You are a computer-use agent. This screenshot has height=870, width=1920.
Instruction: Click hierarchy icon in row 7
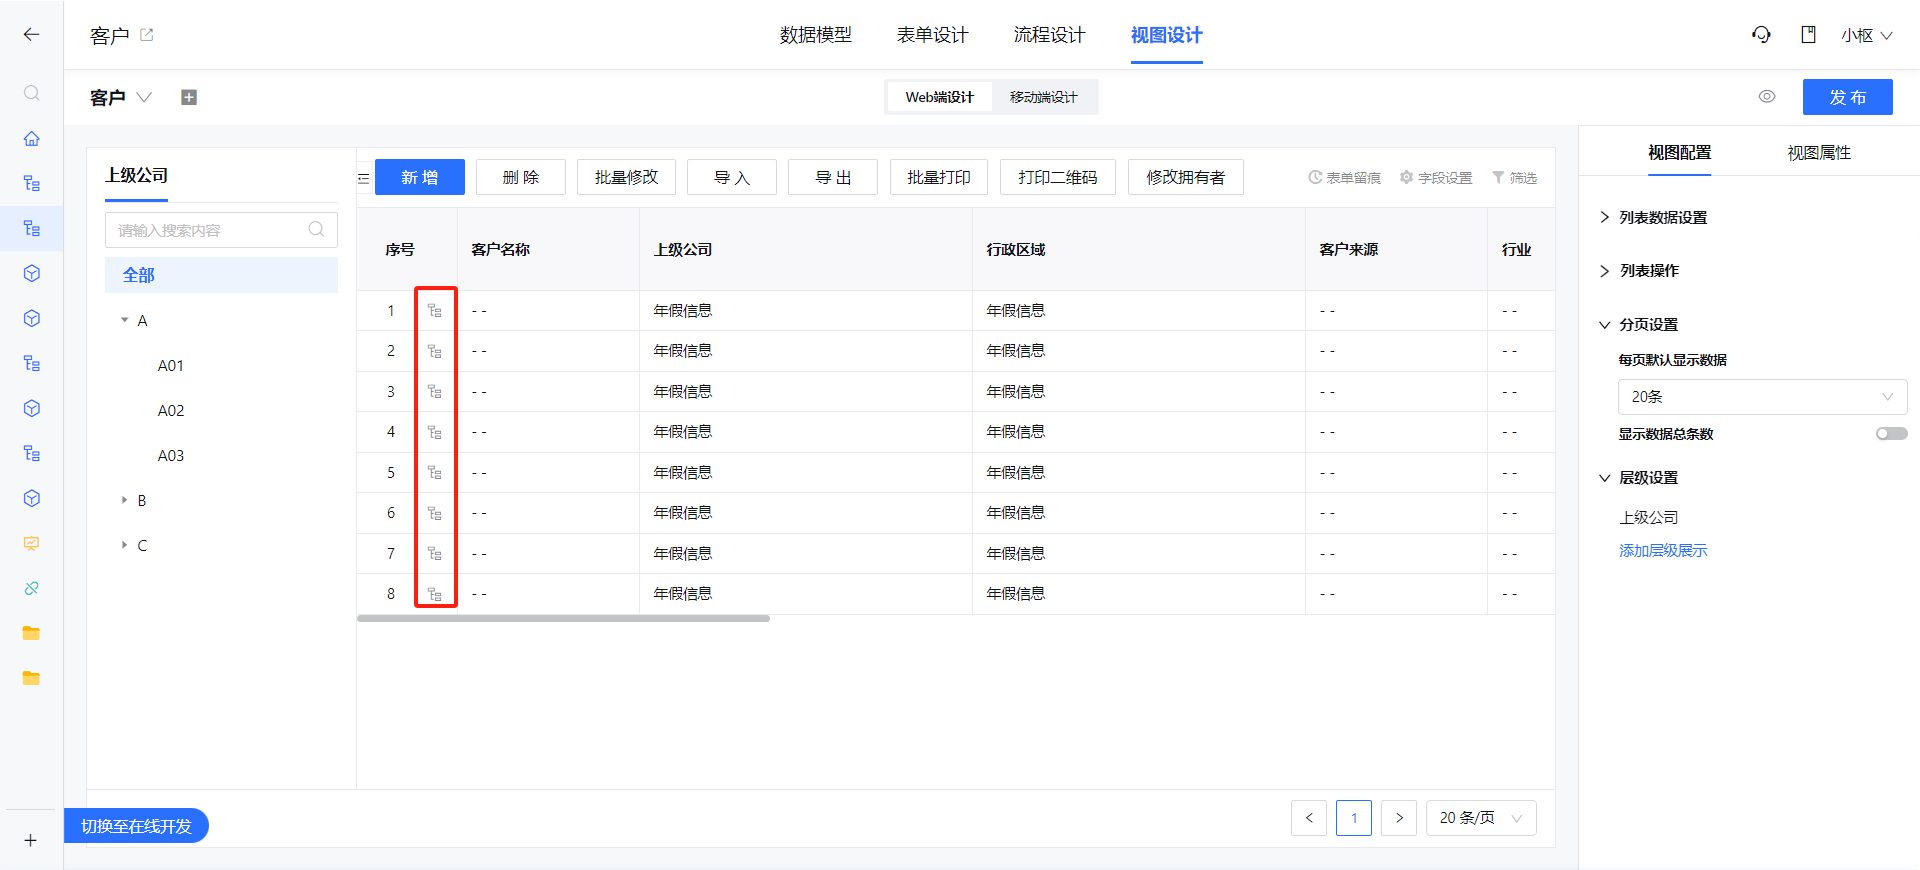point(435,554)
